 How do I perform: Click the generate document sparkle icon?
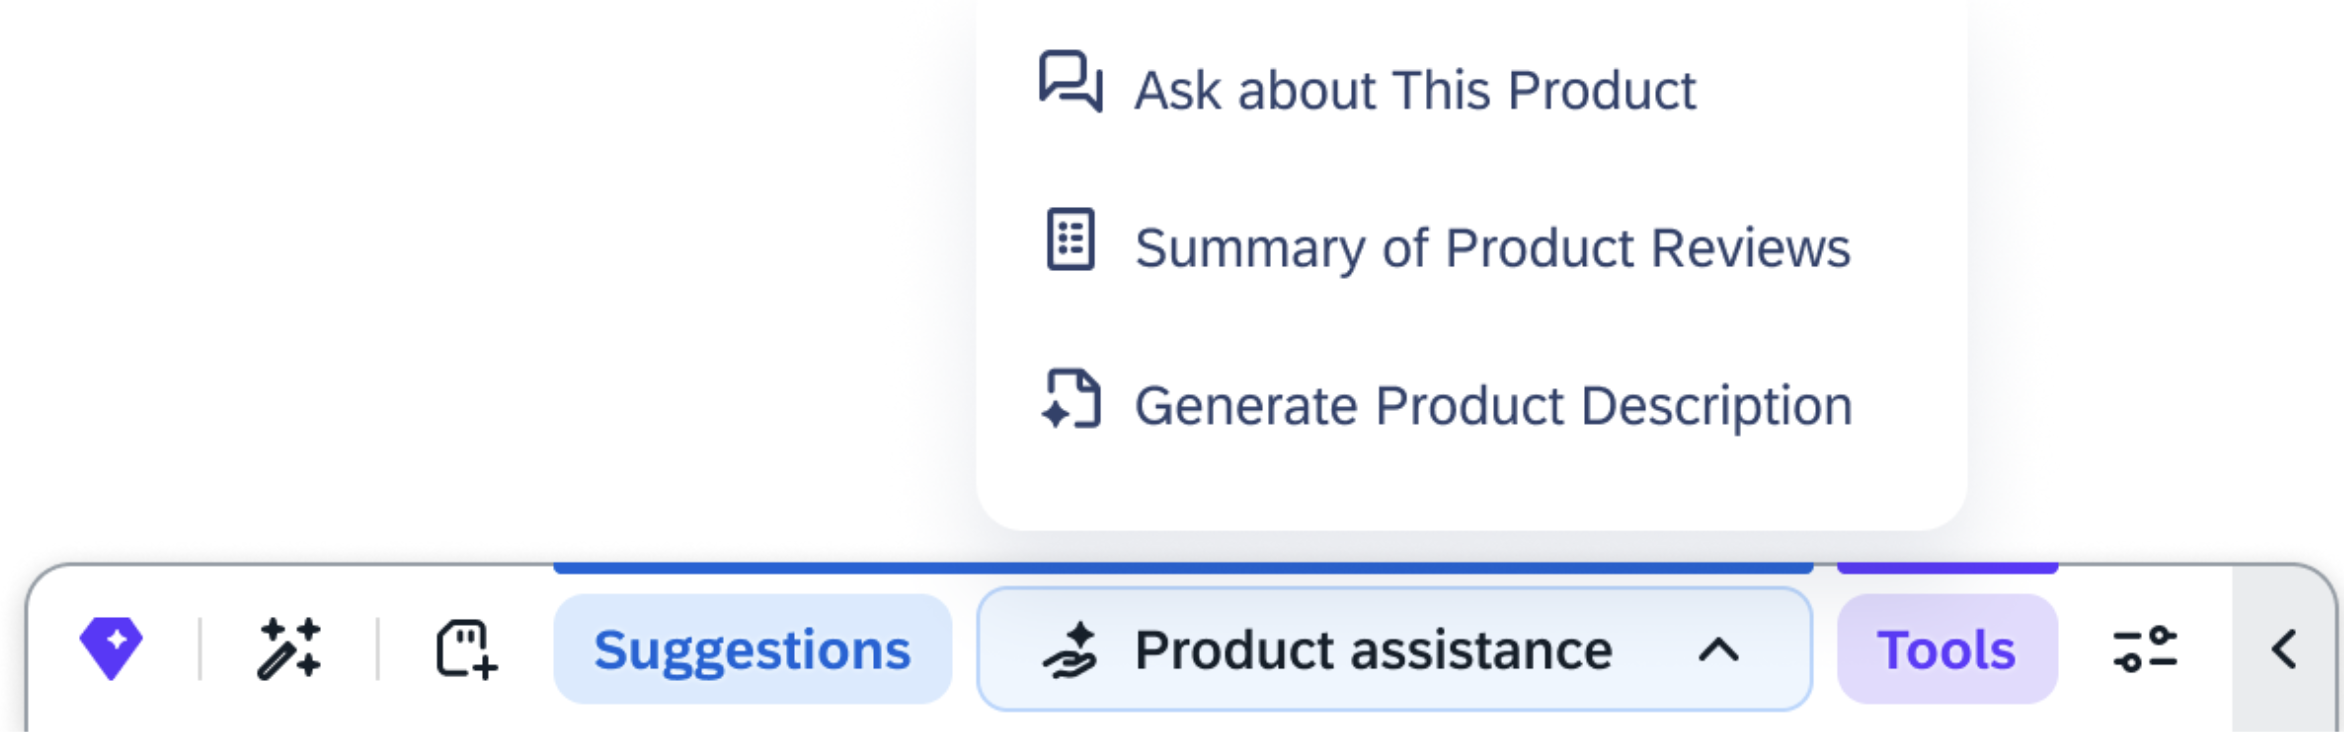click(1070, 399)
